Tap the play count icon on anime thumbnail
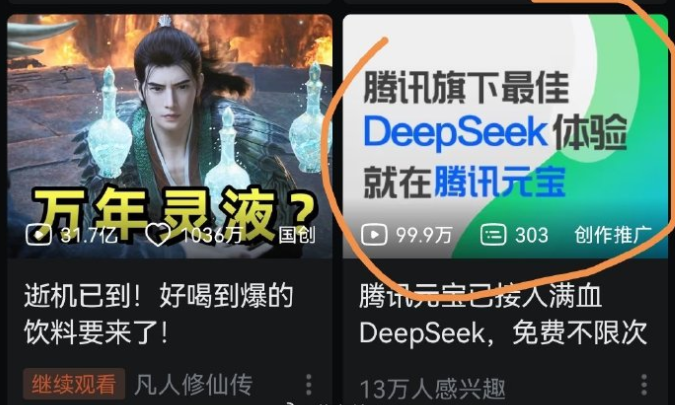Screen dimensions: 675x405 (39, 235)
